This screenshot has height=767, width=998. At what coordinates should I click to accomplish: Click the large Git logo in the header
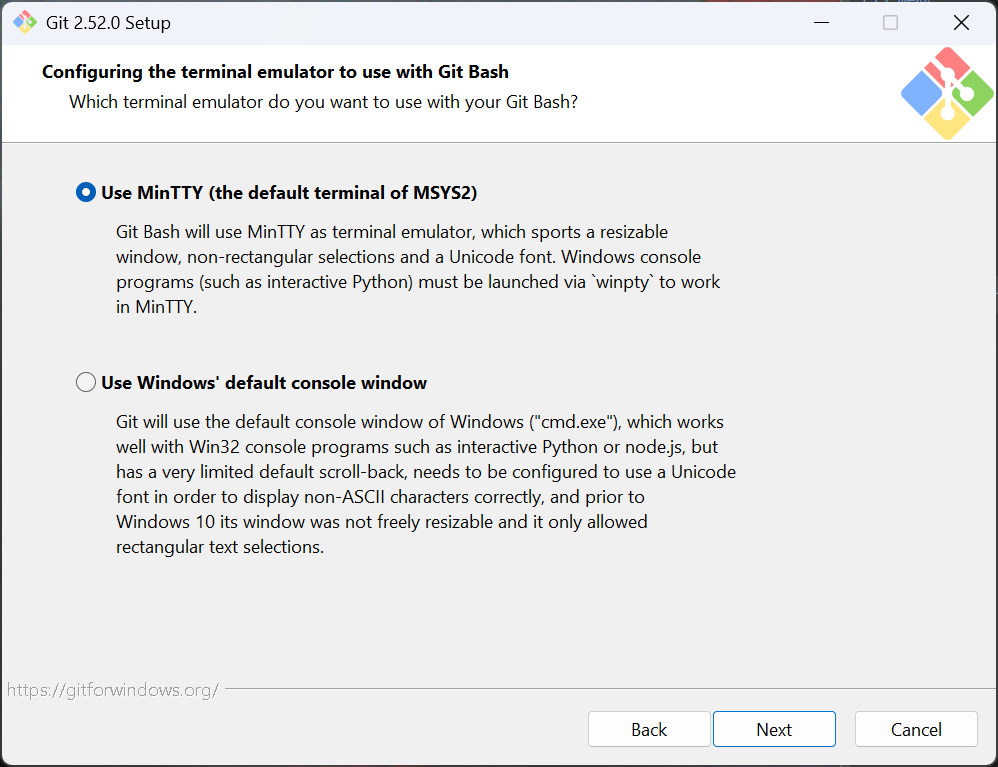947,93
